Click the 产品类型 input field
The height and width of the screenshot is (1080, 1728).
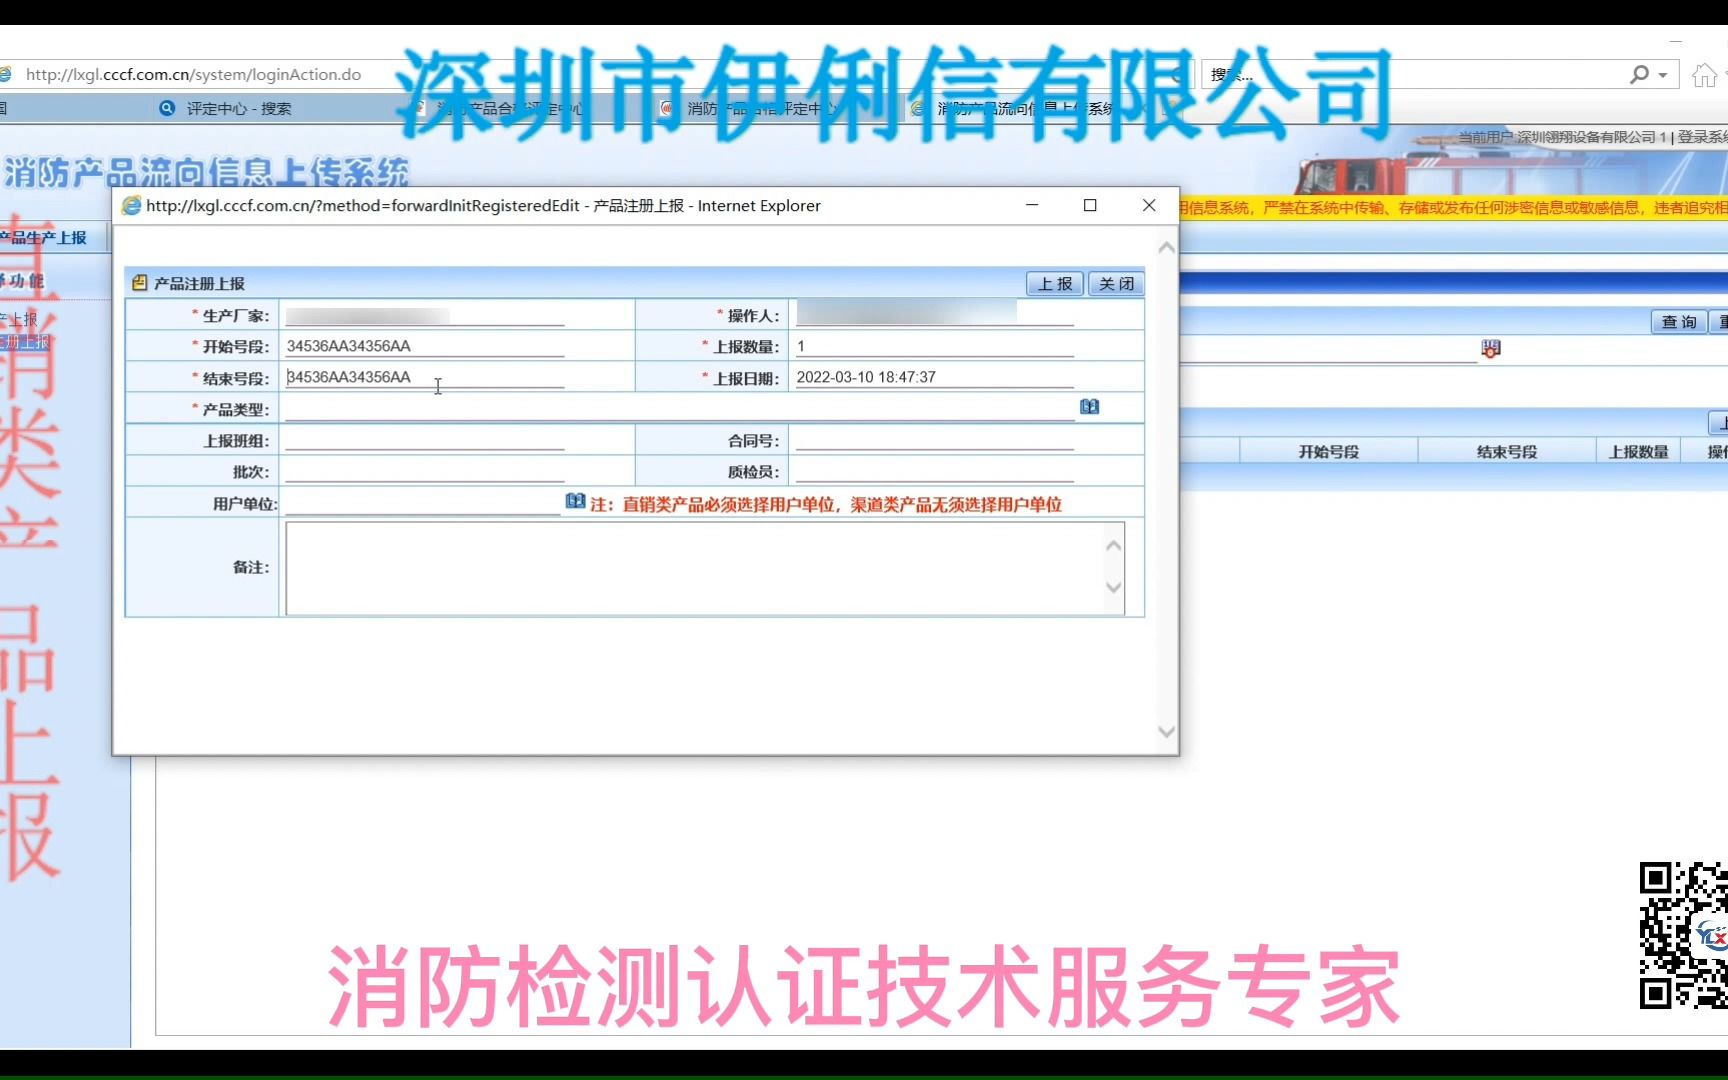pos(680,409)
